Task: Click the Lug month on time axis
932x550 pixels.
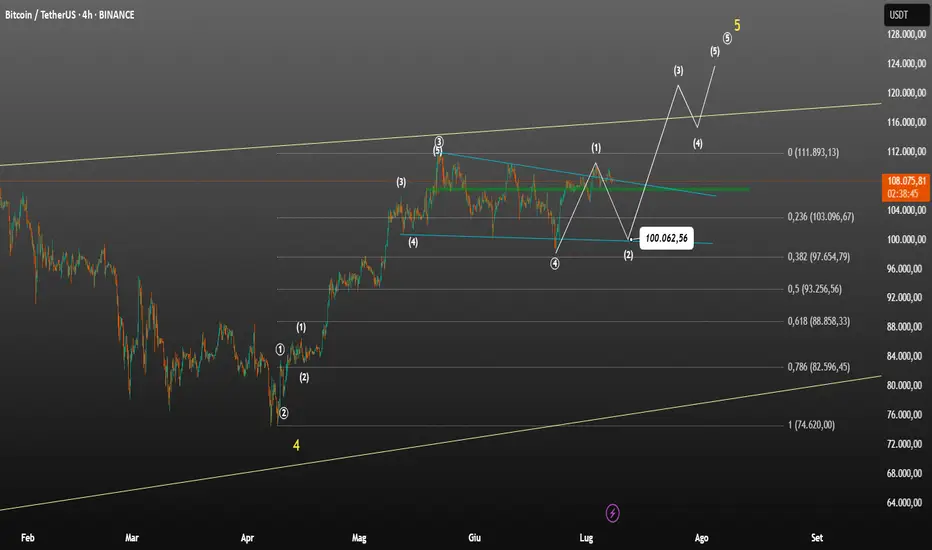Action: click(586, 538)
